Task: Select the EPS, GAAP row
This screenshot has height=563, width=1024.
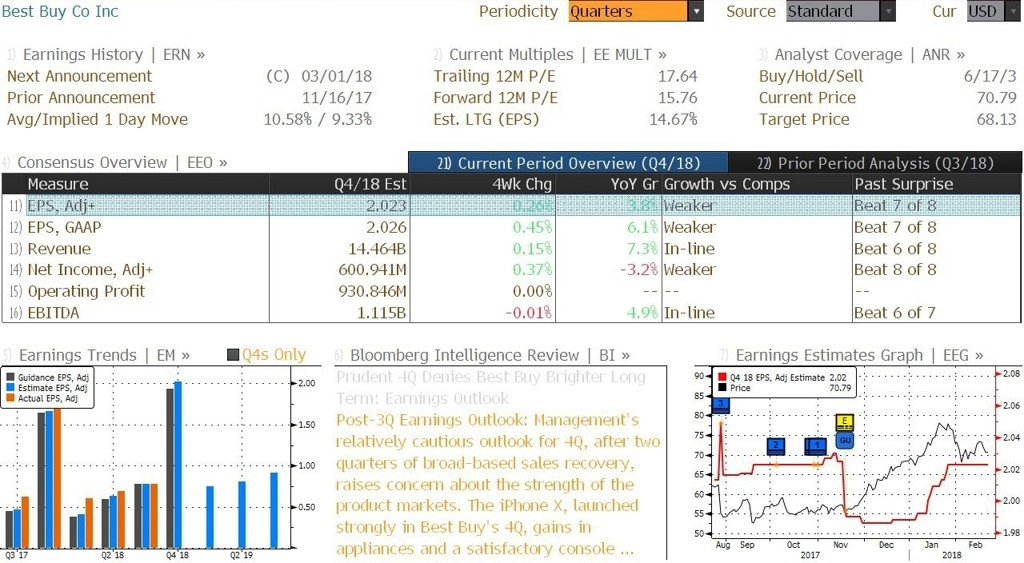Action: (x=511, y=227)
